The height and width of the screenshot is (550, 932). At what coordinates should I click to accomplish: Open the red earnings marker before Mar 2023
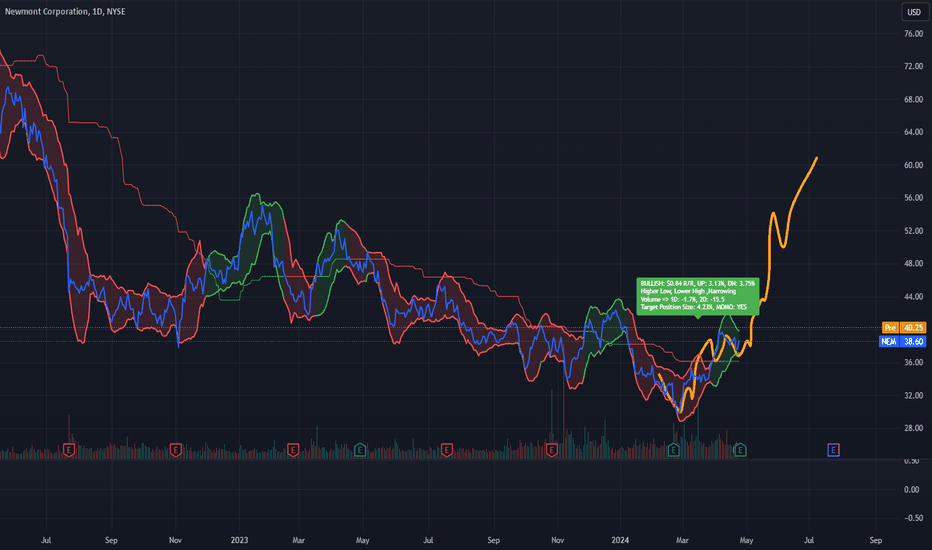coord(293,450)
